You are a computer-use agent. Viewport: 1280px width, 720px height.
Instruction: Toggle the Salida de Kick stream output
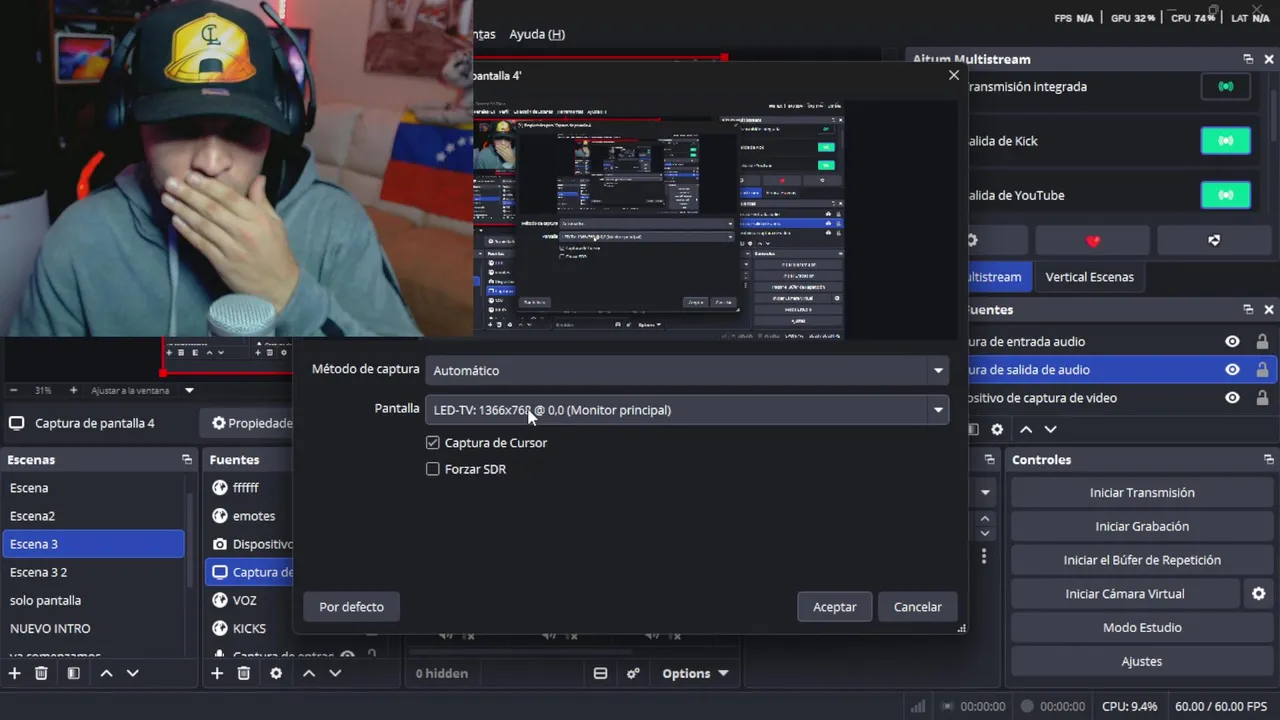(x=1226, y=141)
